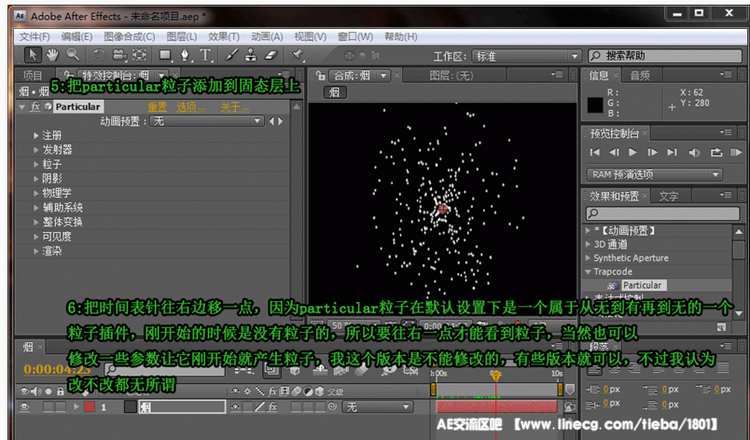Toggle solo box for layer 烟
This screenshot has width=750, height=440.
point(48,407)
